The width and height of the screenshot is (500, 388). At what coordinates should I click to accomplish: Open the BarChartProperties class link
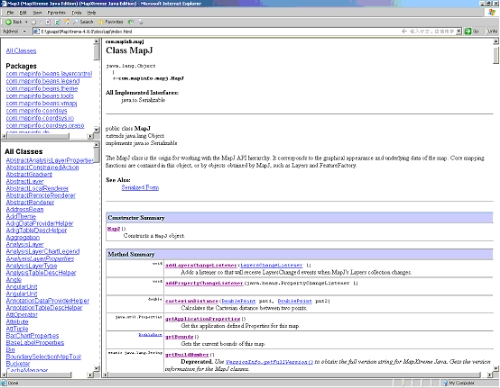click(32, 336)
